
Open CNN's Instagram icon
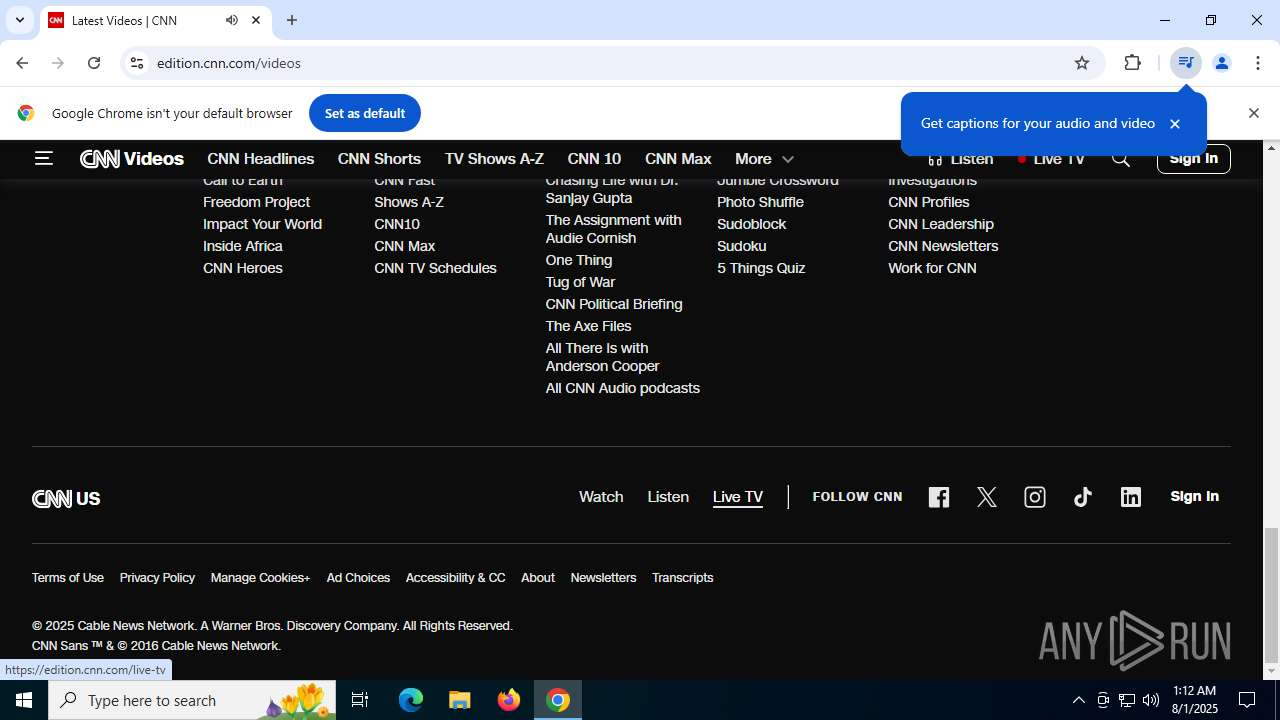pyautogui.click(x=1035, y=497)
